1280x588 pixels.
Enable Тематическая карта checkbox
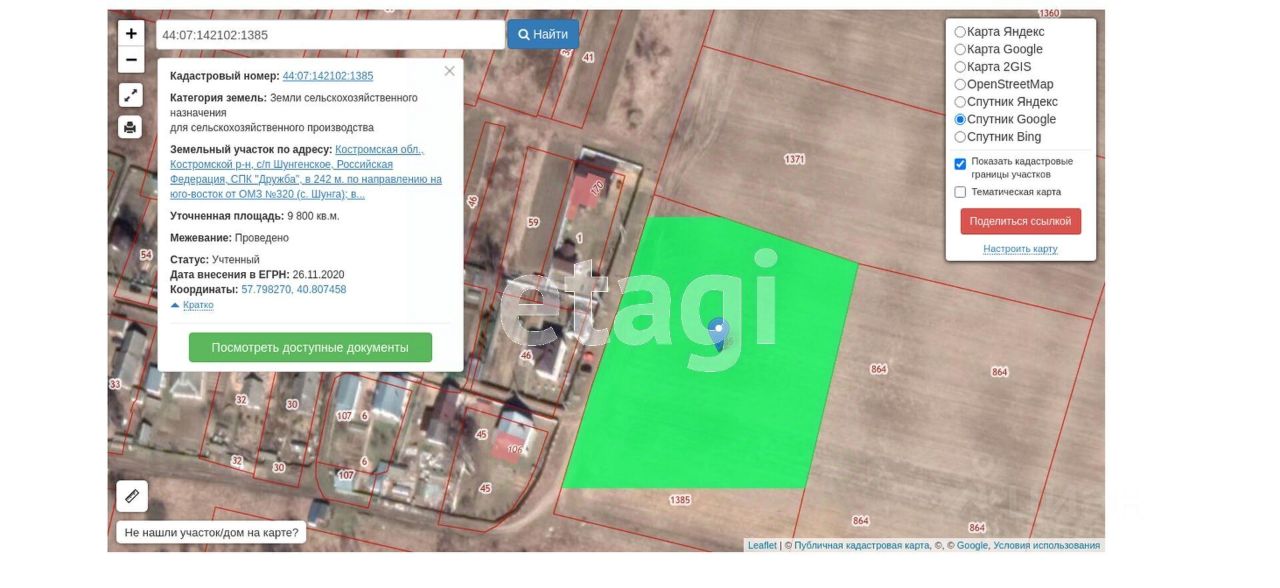coord(960,192)
